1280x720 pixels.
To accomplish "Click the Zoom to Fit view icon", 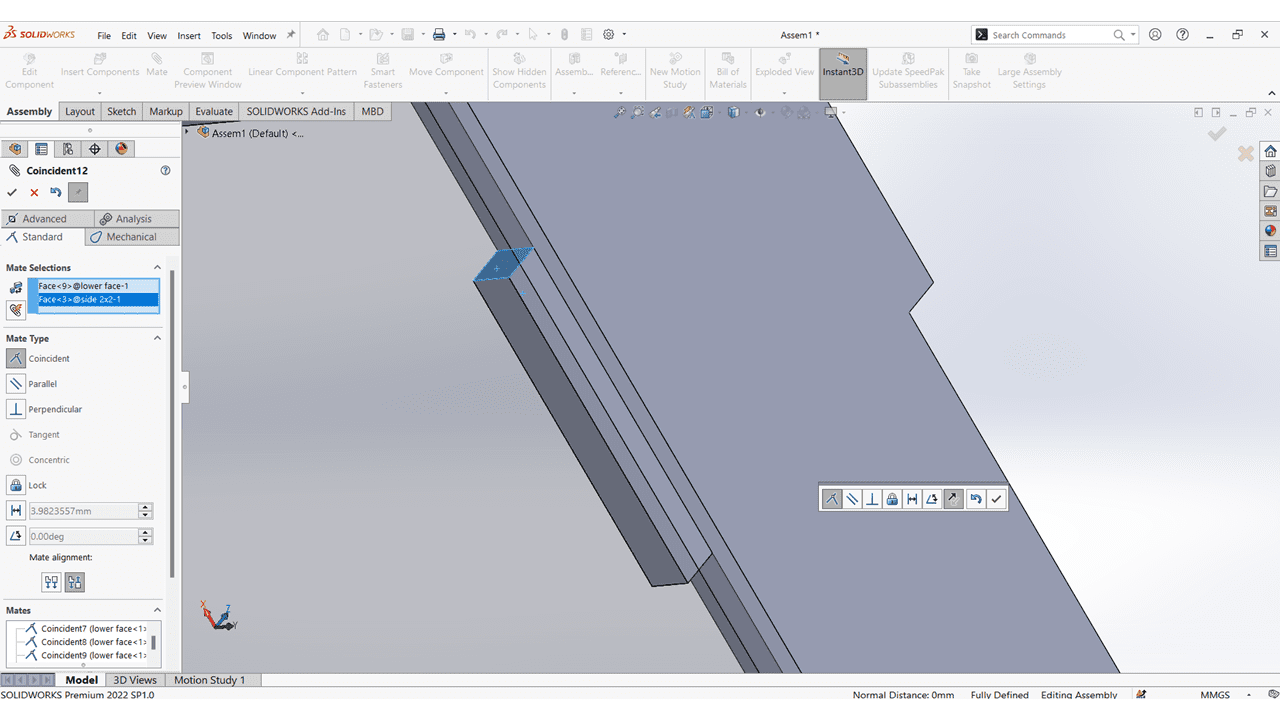I will [620, 113].
